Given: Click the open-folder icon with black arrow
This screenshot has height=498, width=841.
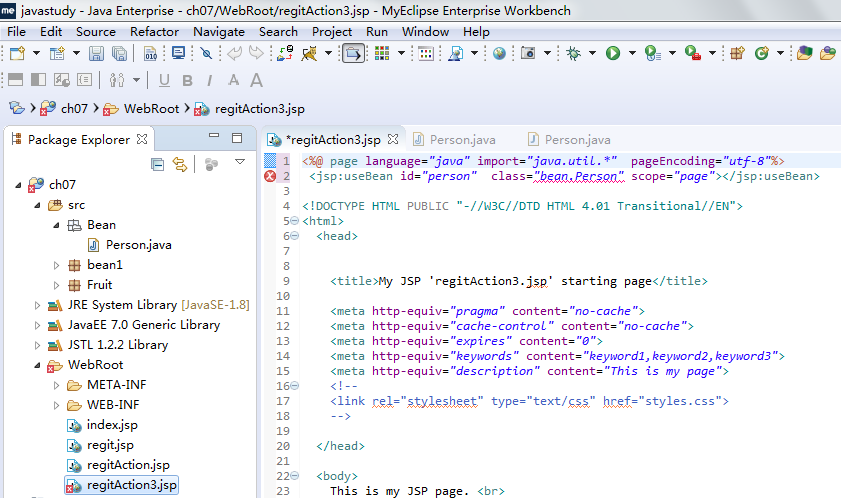Looking at the screenshot, I should pyautogui.click(x=353, y=53).
